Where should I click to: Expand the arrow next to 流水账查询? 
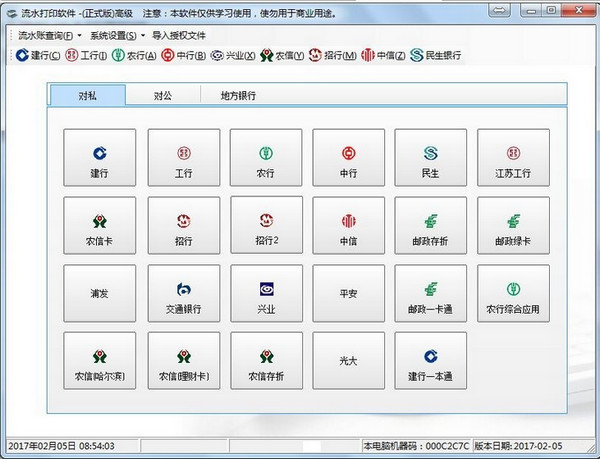79,36
